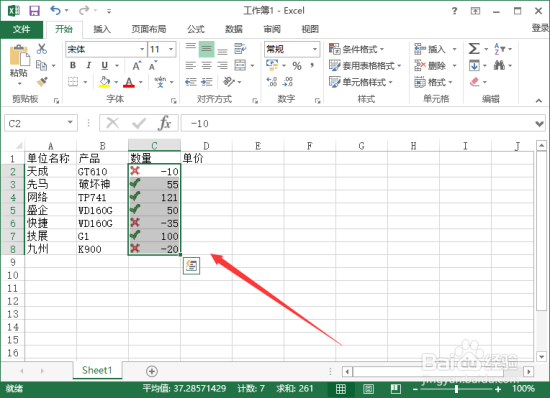Click the Merge and Center icon
The width and height of the screenshot is (550, 398).
click(240, 65)
